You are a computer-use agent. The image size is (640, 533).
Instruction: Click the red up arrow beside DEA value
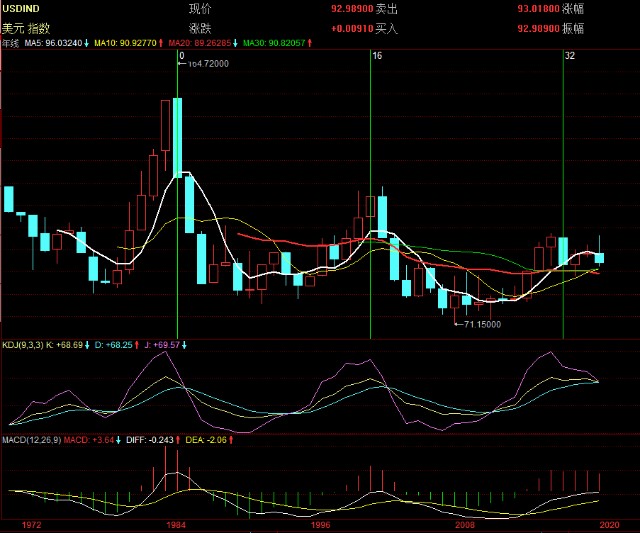(231, 440)
